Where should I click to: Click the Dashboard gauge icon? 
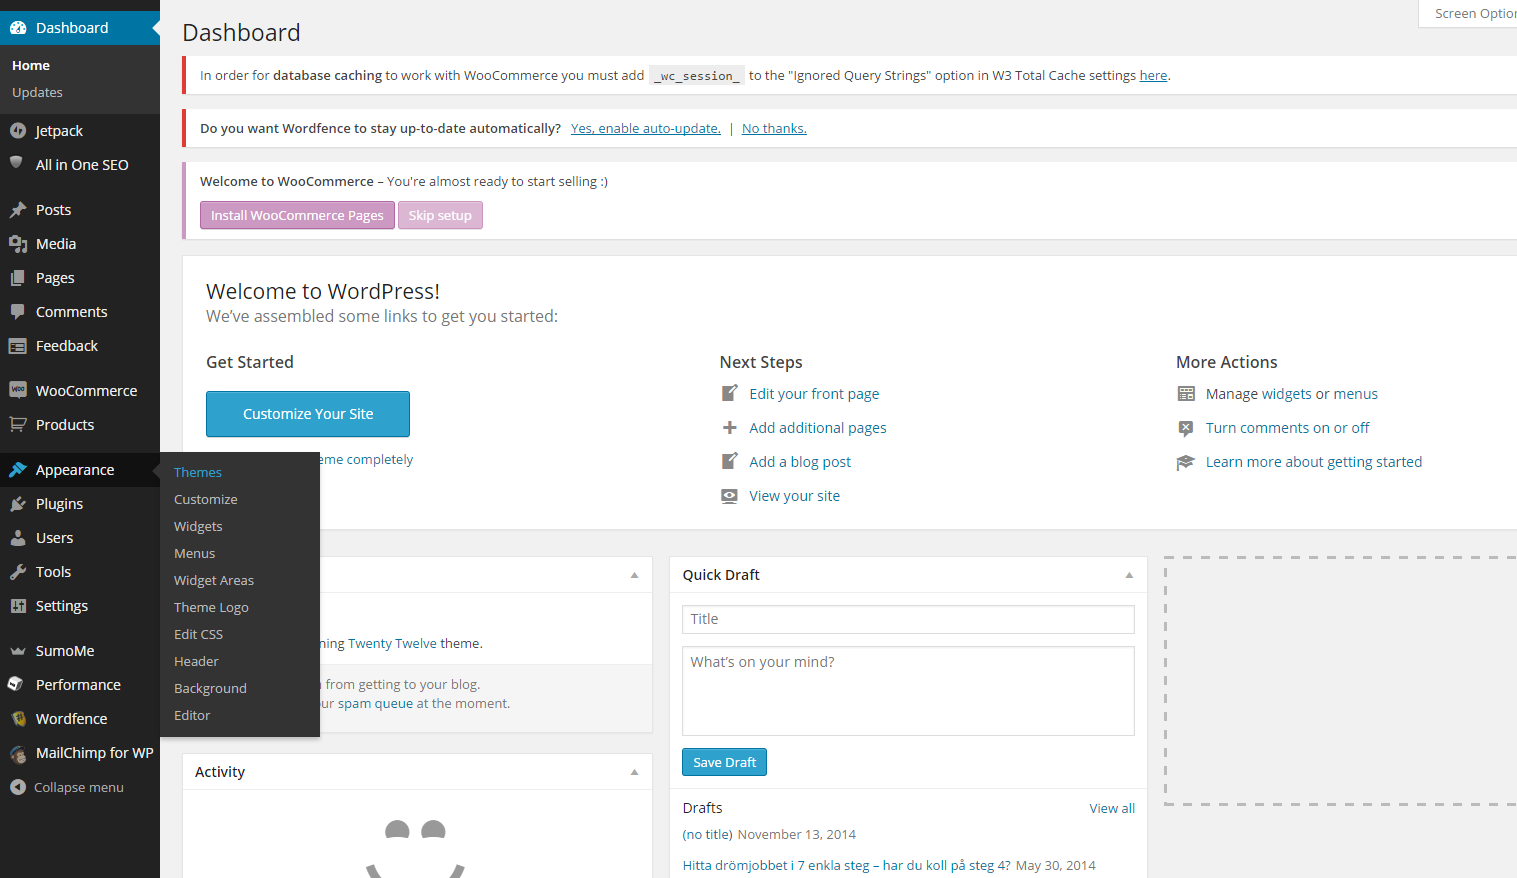[18, 28]
